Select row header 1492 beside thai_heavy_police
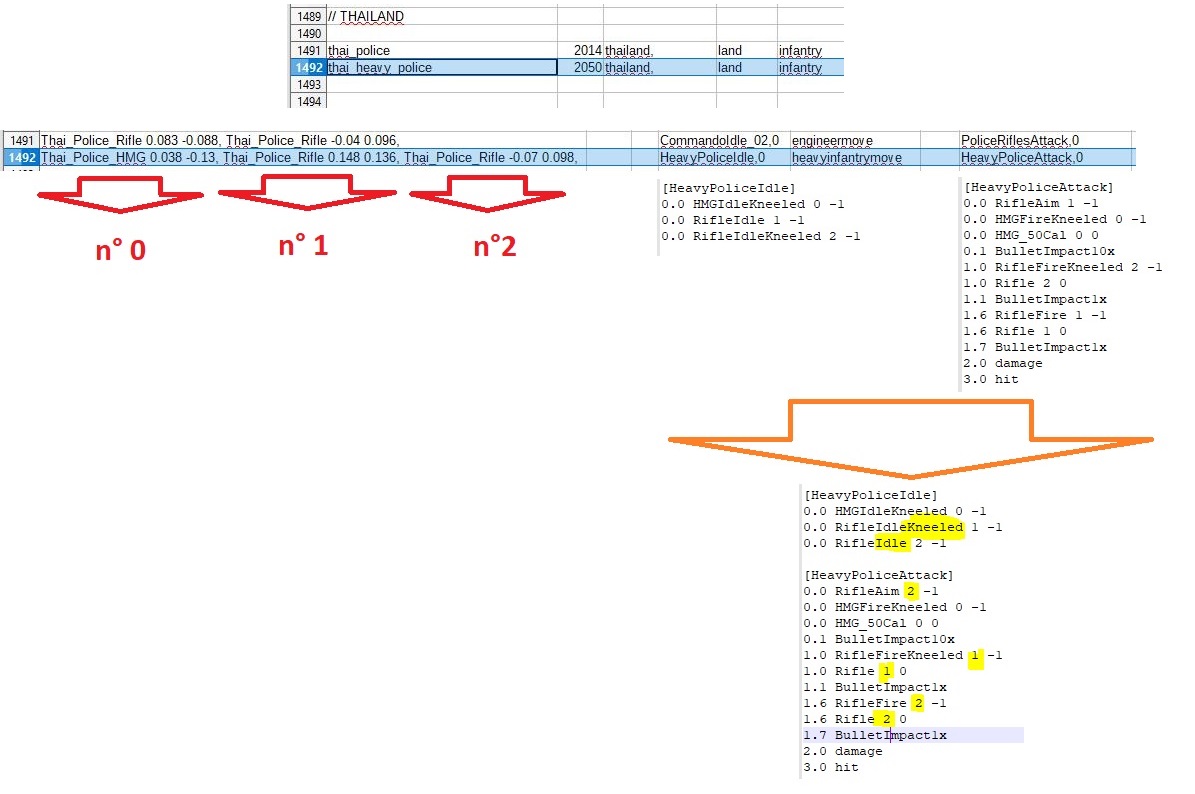 307,67
